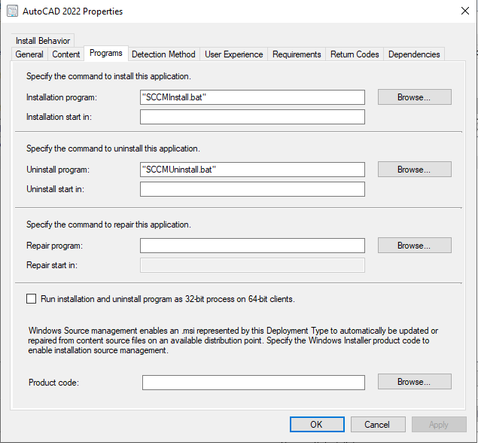Click the Repair program field
This screenshot has height=443, width=478.
(x=252, y=246)
